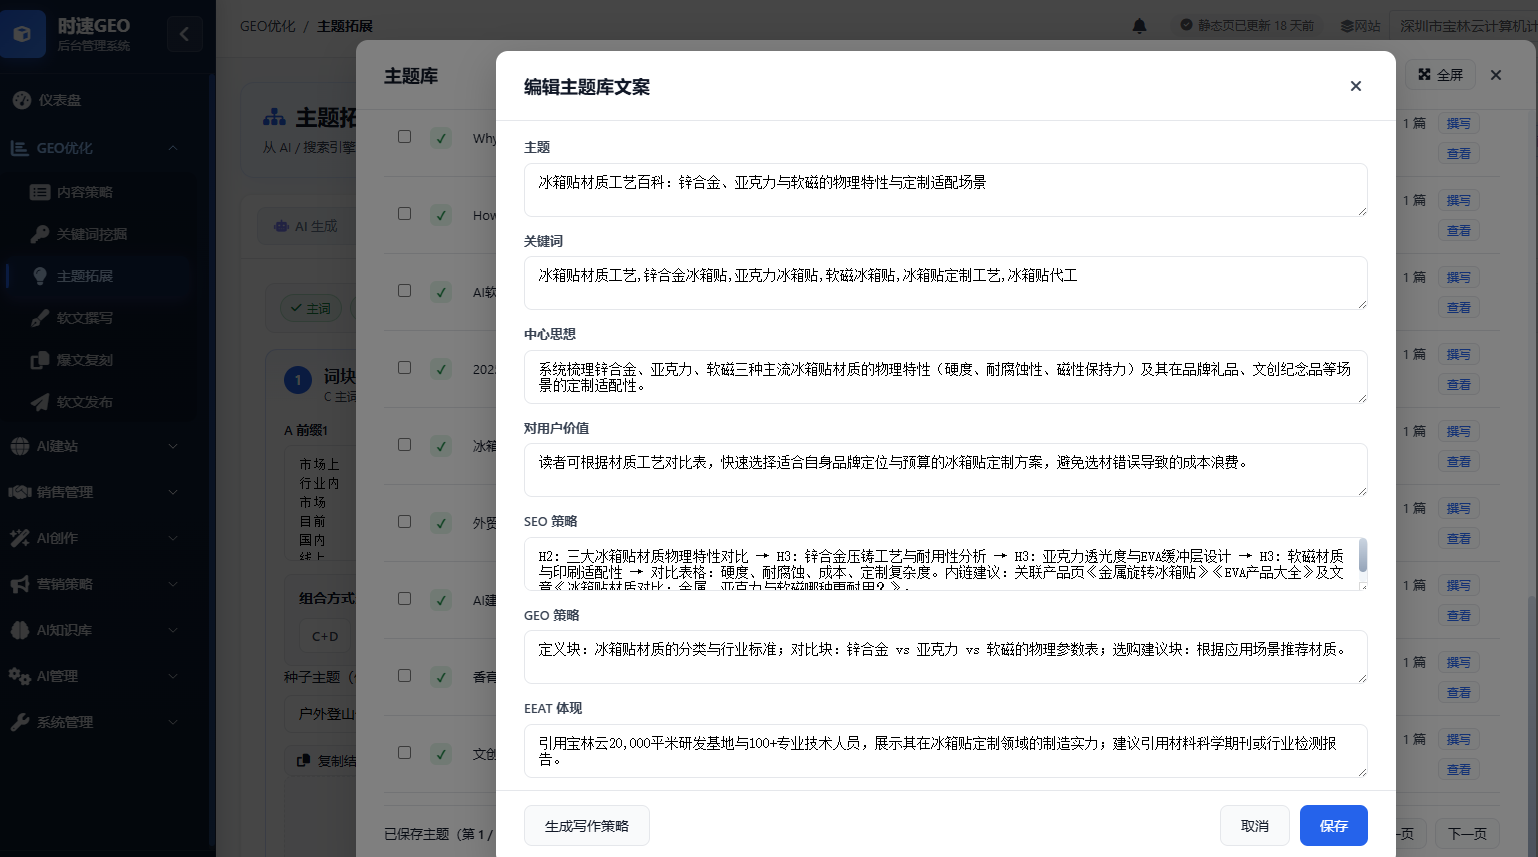Click the AI 生成 button
Viewport: 1538px width, 857px height.
pos(305,227)
